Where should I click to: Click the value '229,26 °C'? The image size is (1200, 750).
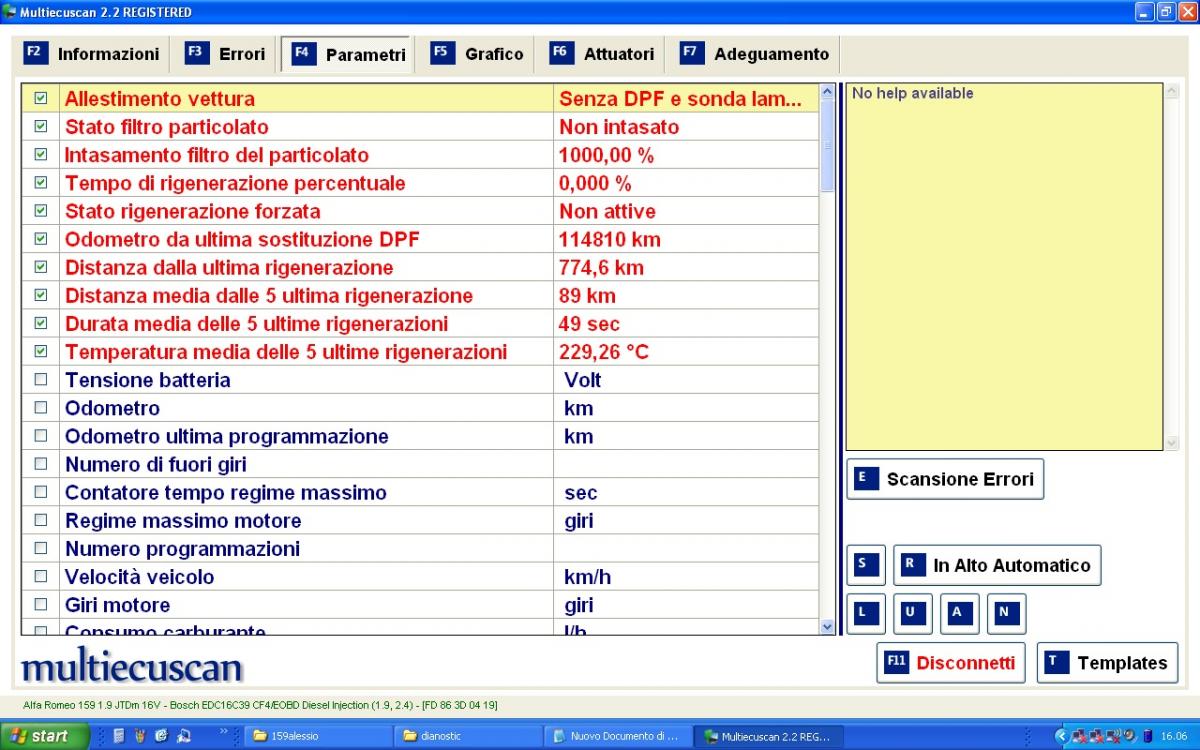(604, 351)
